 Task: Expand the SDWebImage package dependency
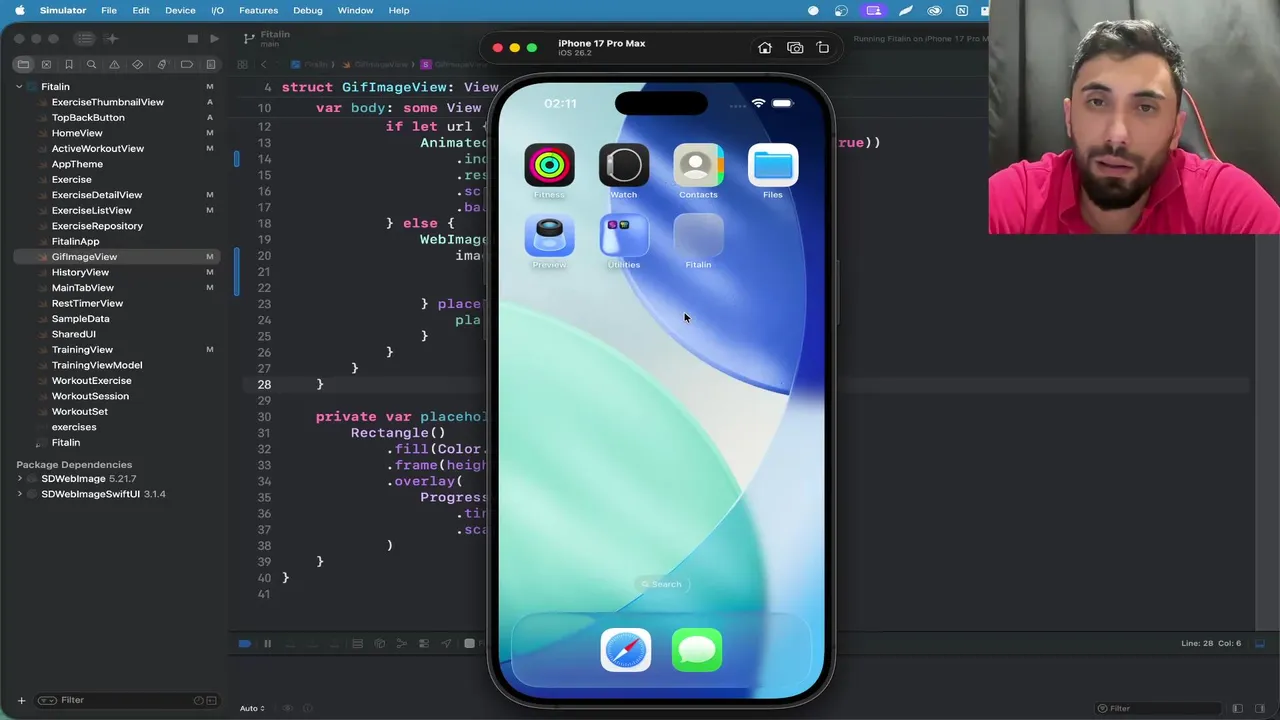[x=20, y=479]
